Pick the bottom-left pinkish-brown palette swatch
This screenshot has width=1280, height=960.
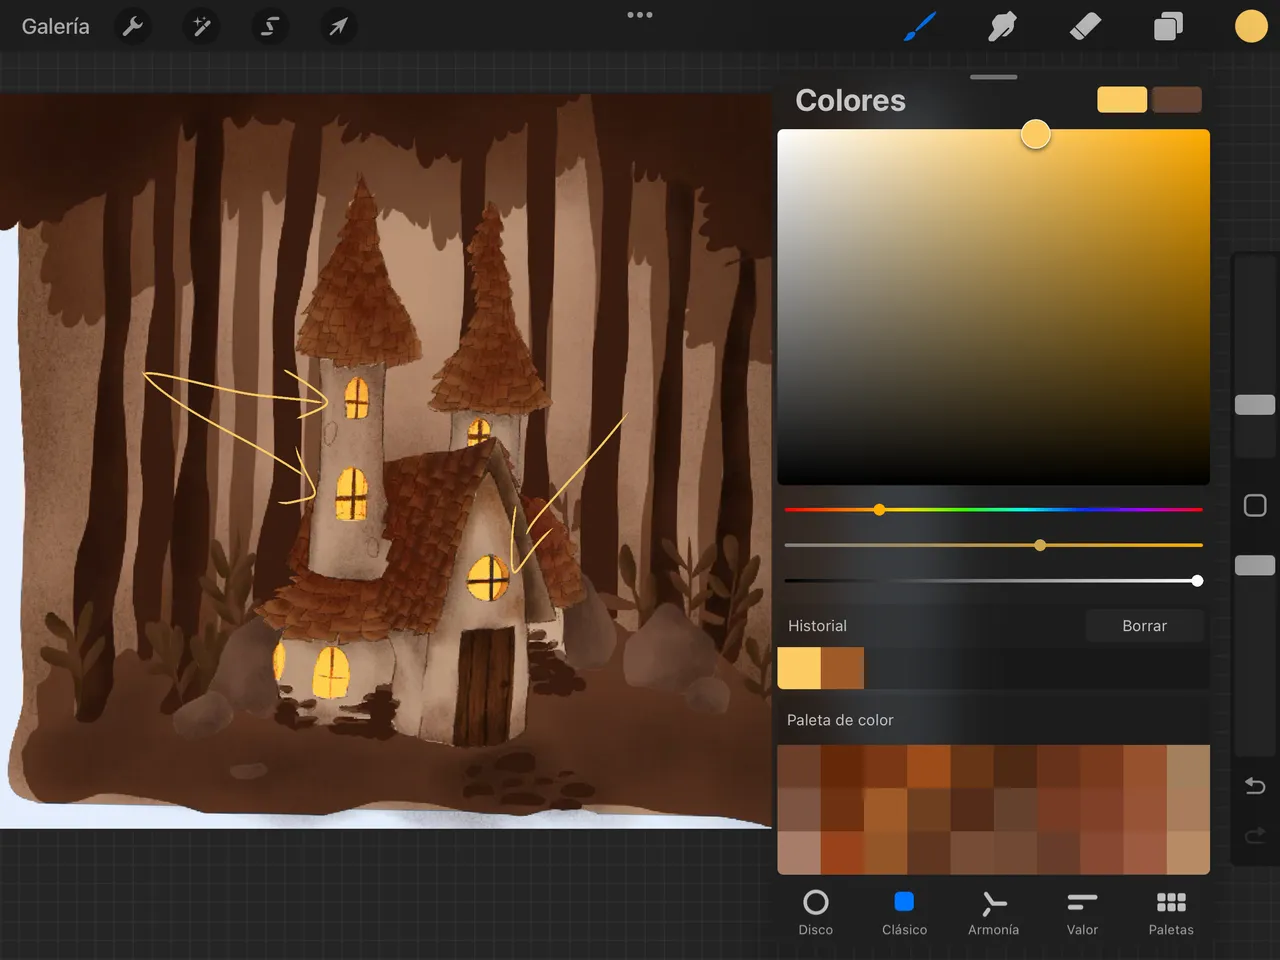pyautogui.click(x=799, y=853)
